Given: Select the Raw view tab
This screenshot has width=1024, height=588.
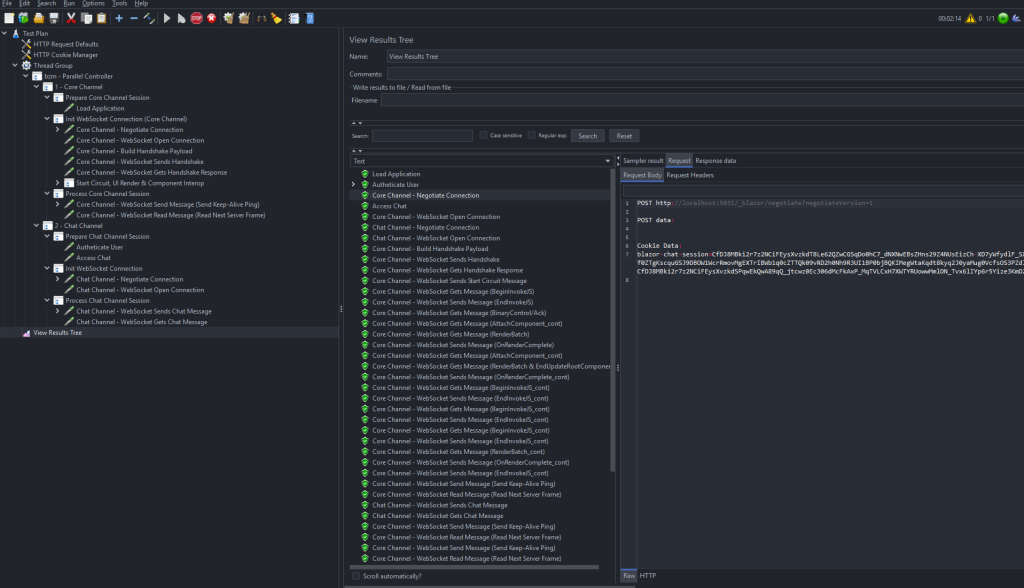Looking at the screenshot, I should (x=629, y=576).
